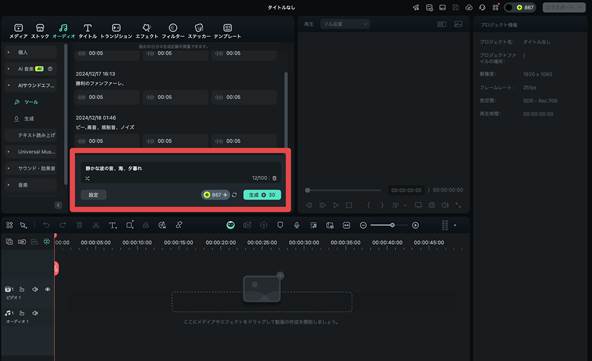592x361 pixels.
Task: Enter fullscreen preview mode
Action: [458, 205]
